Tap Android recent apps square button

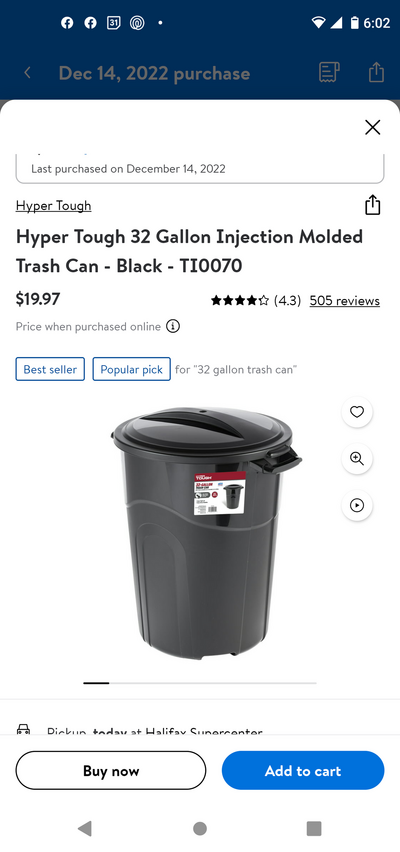[314, 828]
